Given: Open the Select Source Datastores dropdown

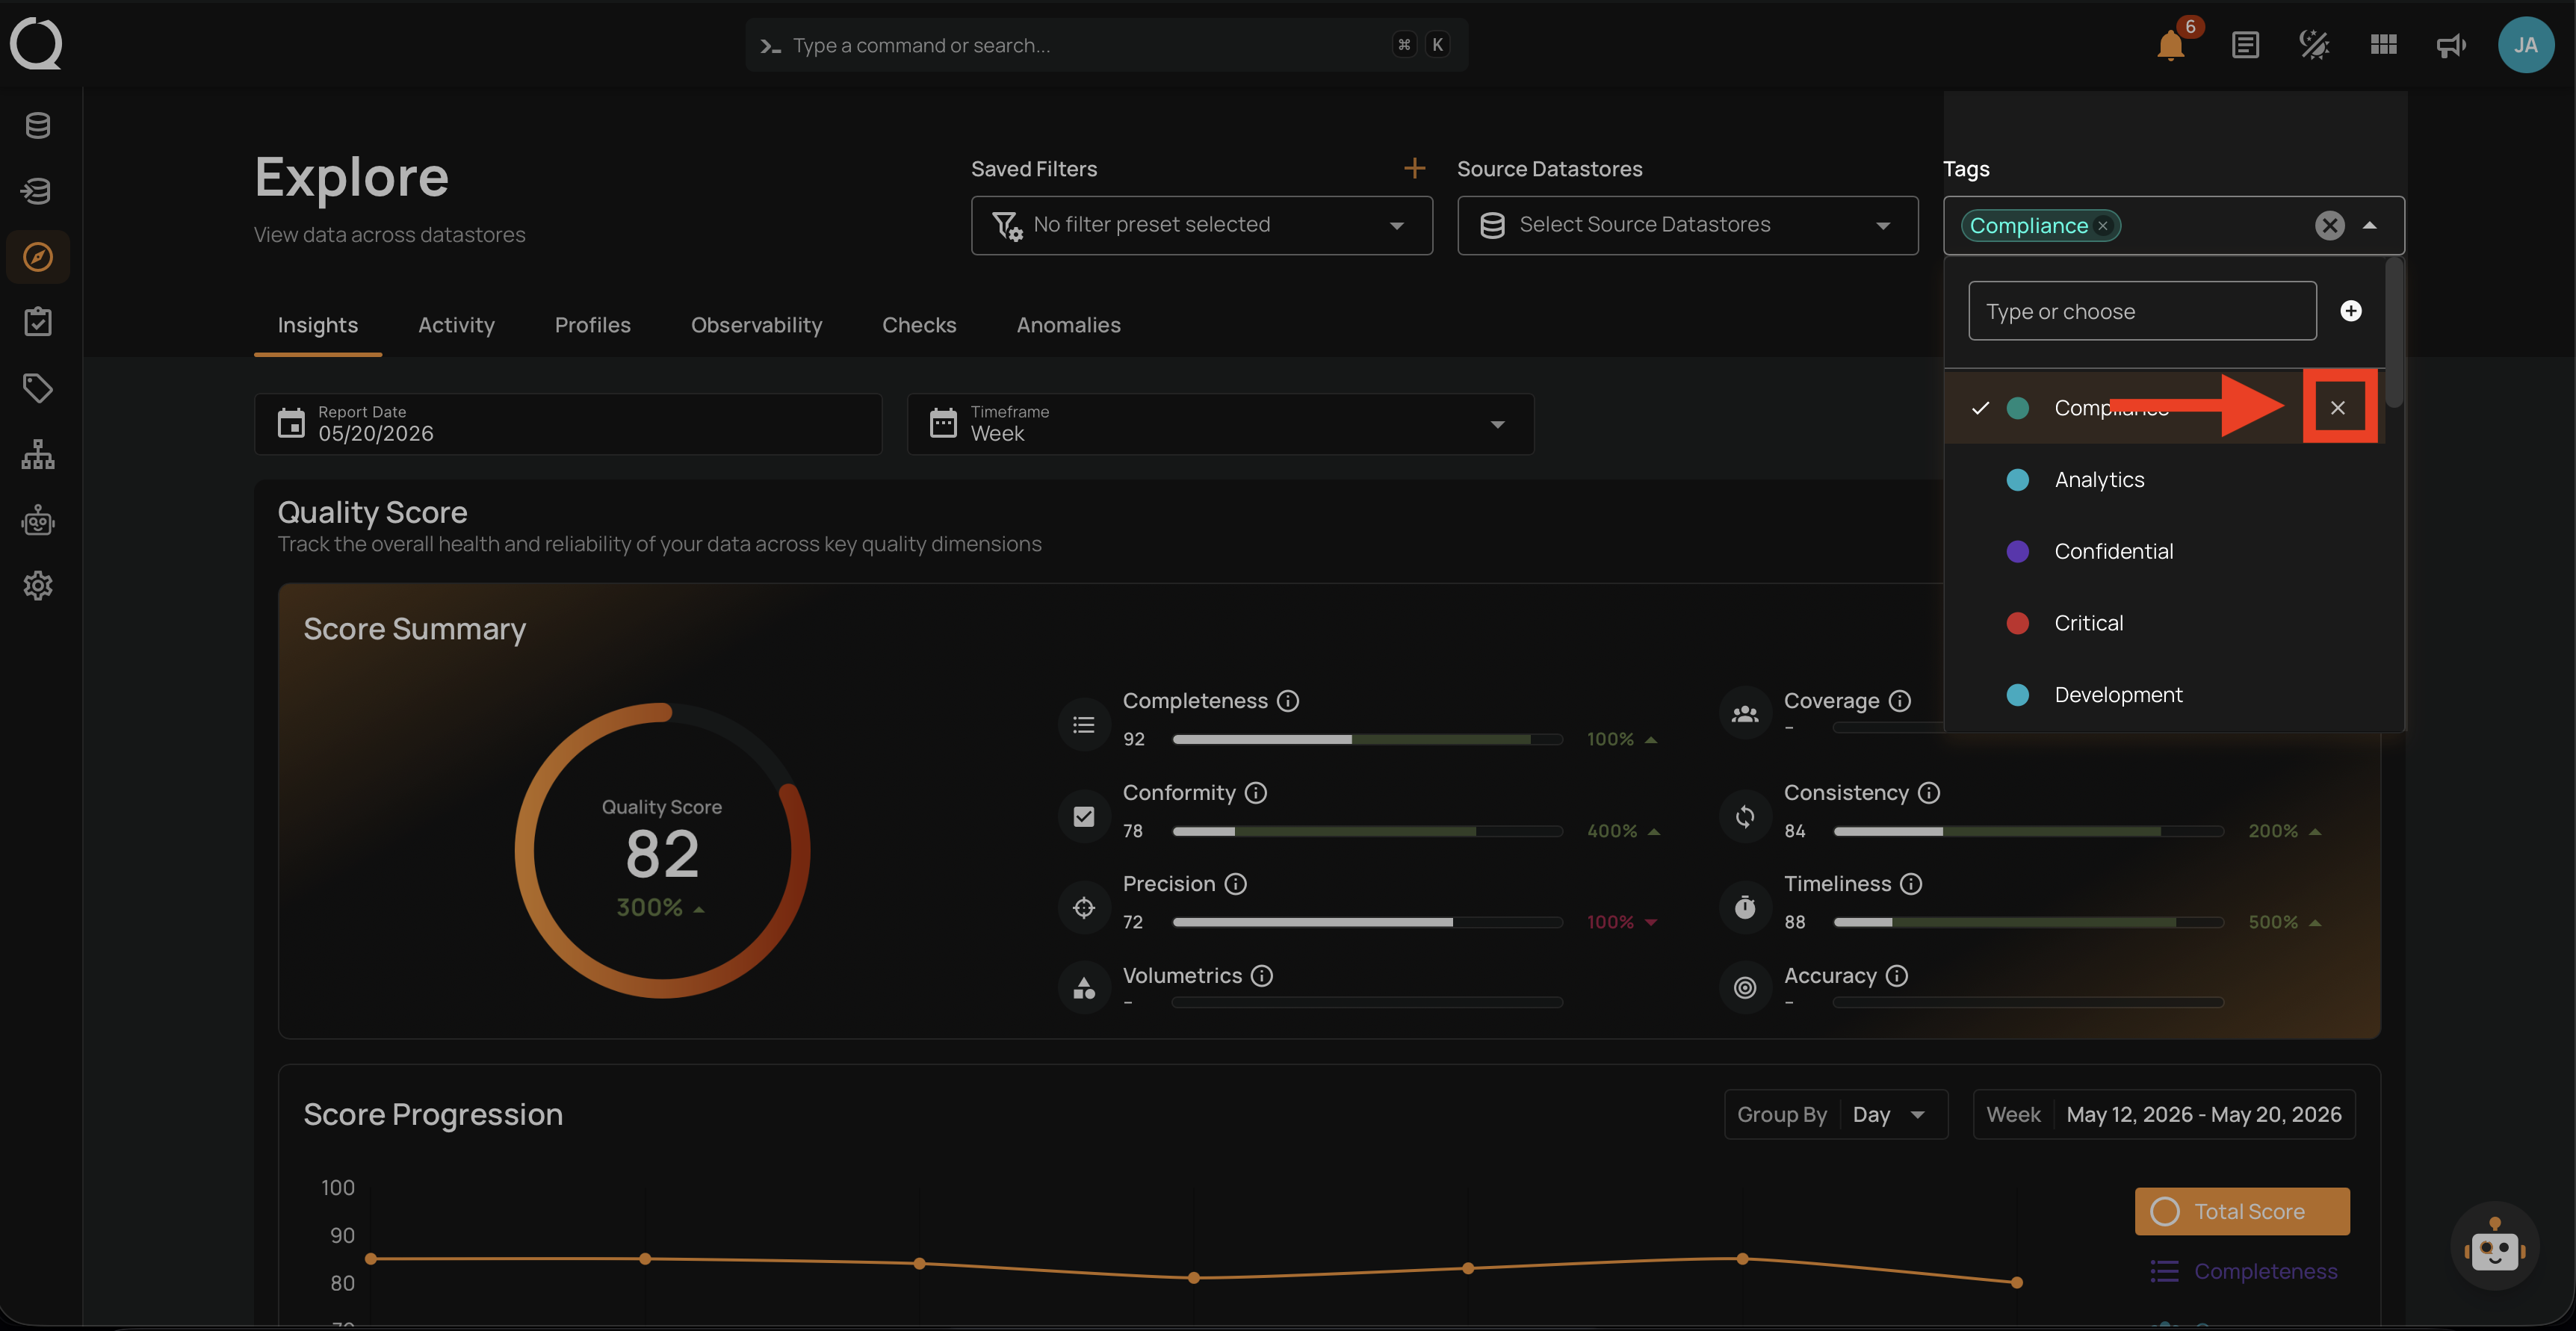Looking at the screenshot, I should pyautogui.click(x=1687, y=225).
